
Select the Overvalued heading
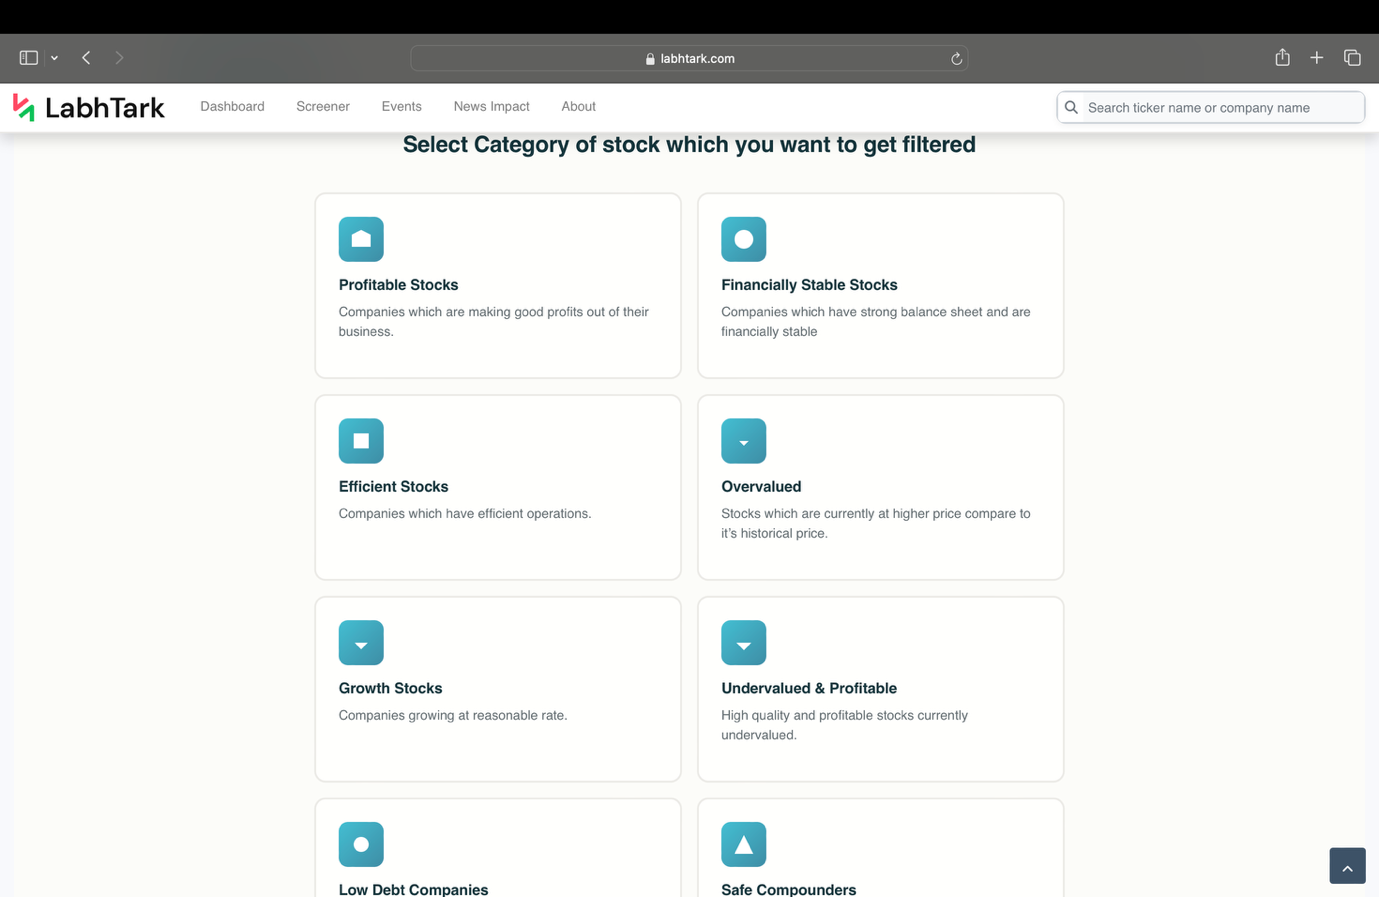coord(761,487)
